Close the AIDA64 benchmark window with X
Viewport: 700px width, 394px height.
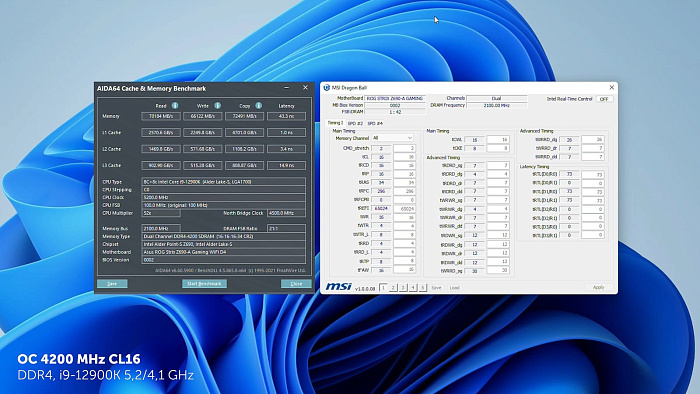tap(305, 88)
